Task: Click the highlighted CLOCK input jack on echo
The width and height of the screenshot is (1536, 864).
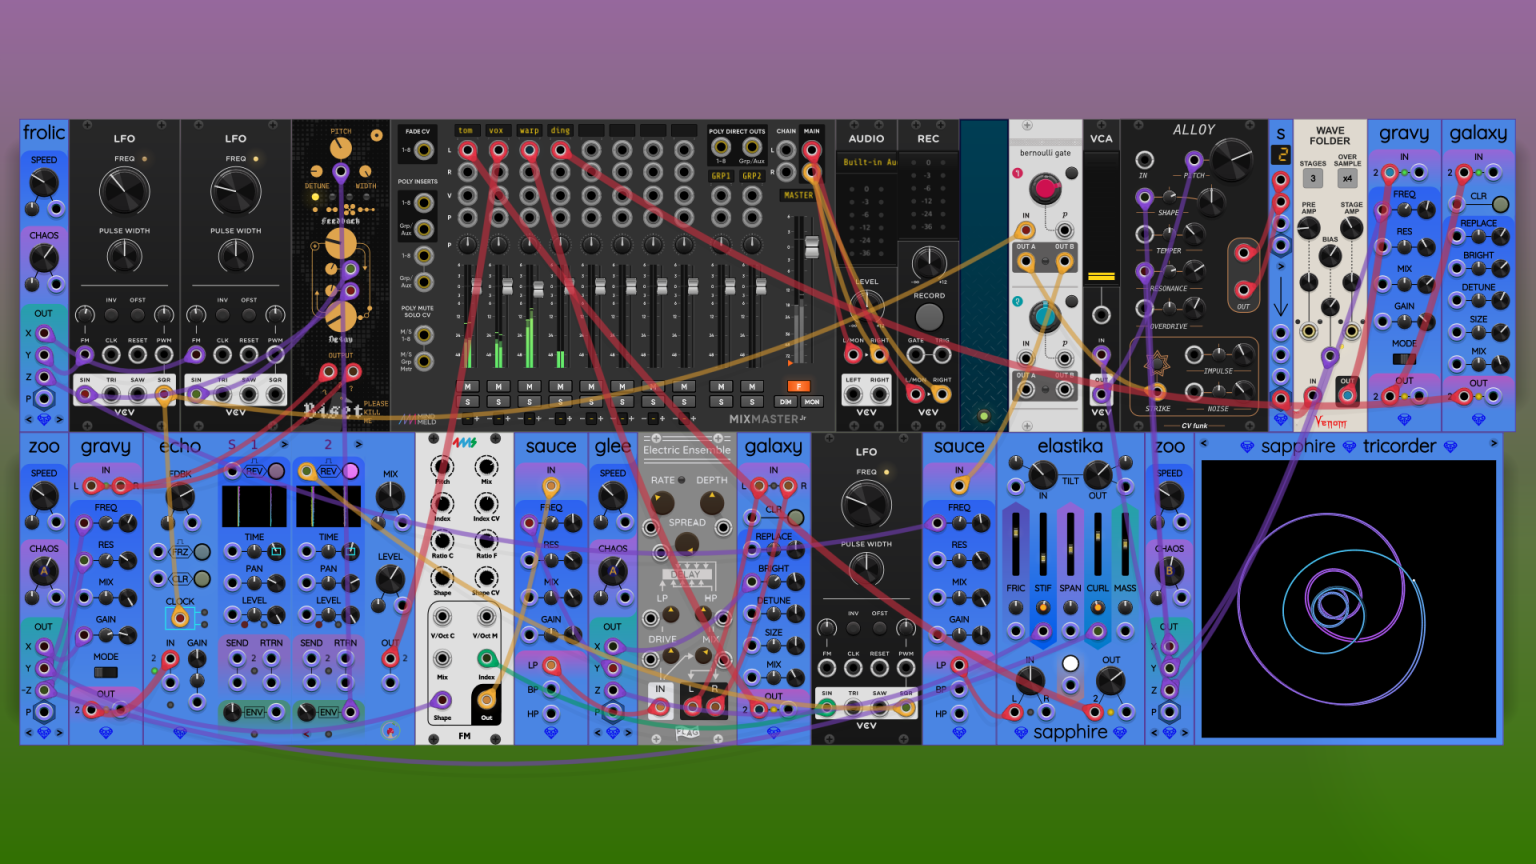Action: pos(180,618)
